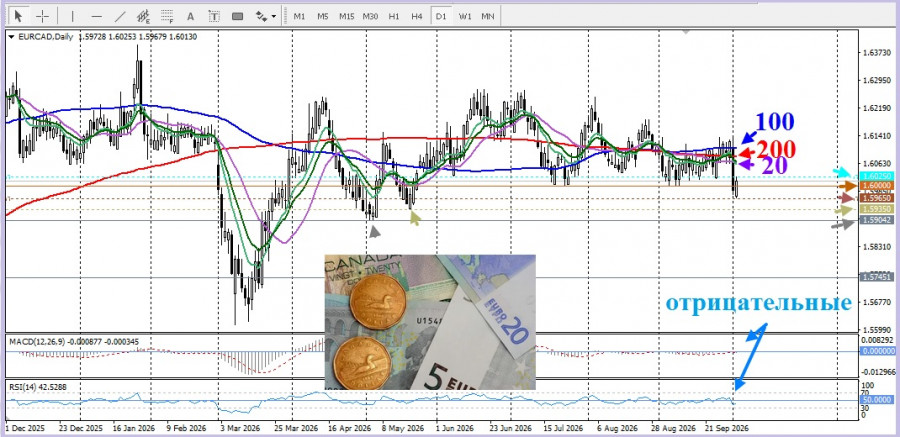This screenshot has height=437, width=900.
Task: Switch to W1 weekly timeframe
Action: click(465, 16)
